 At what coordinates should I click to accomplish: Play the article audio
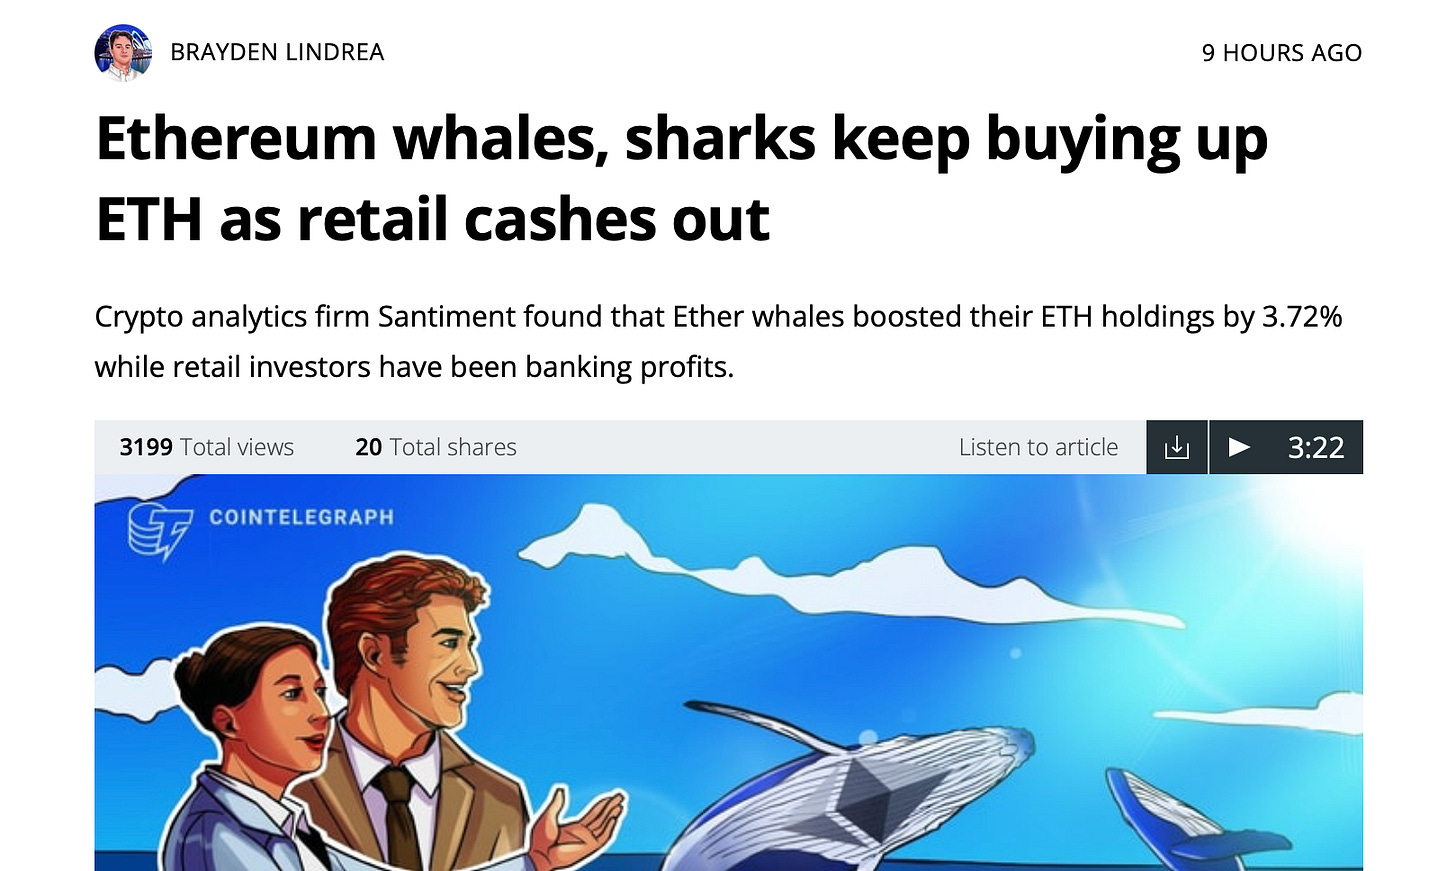(x=1239, y=447)
